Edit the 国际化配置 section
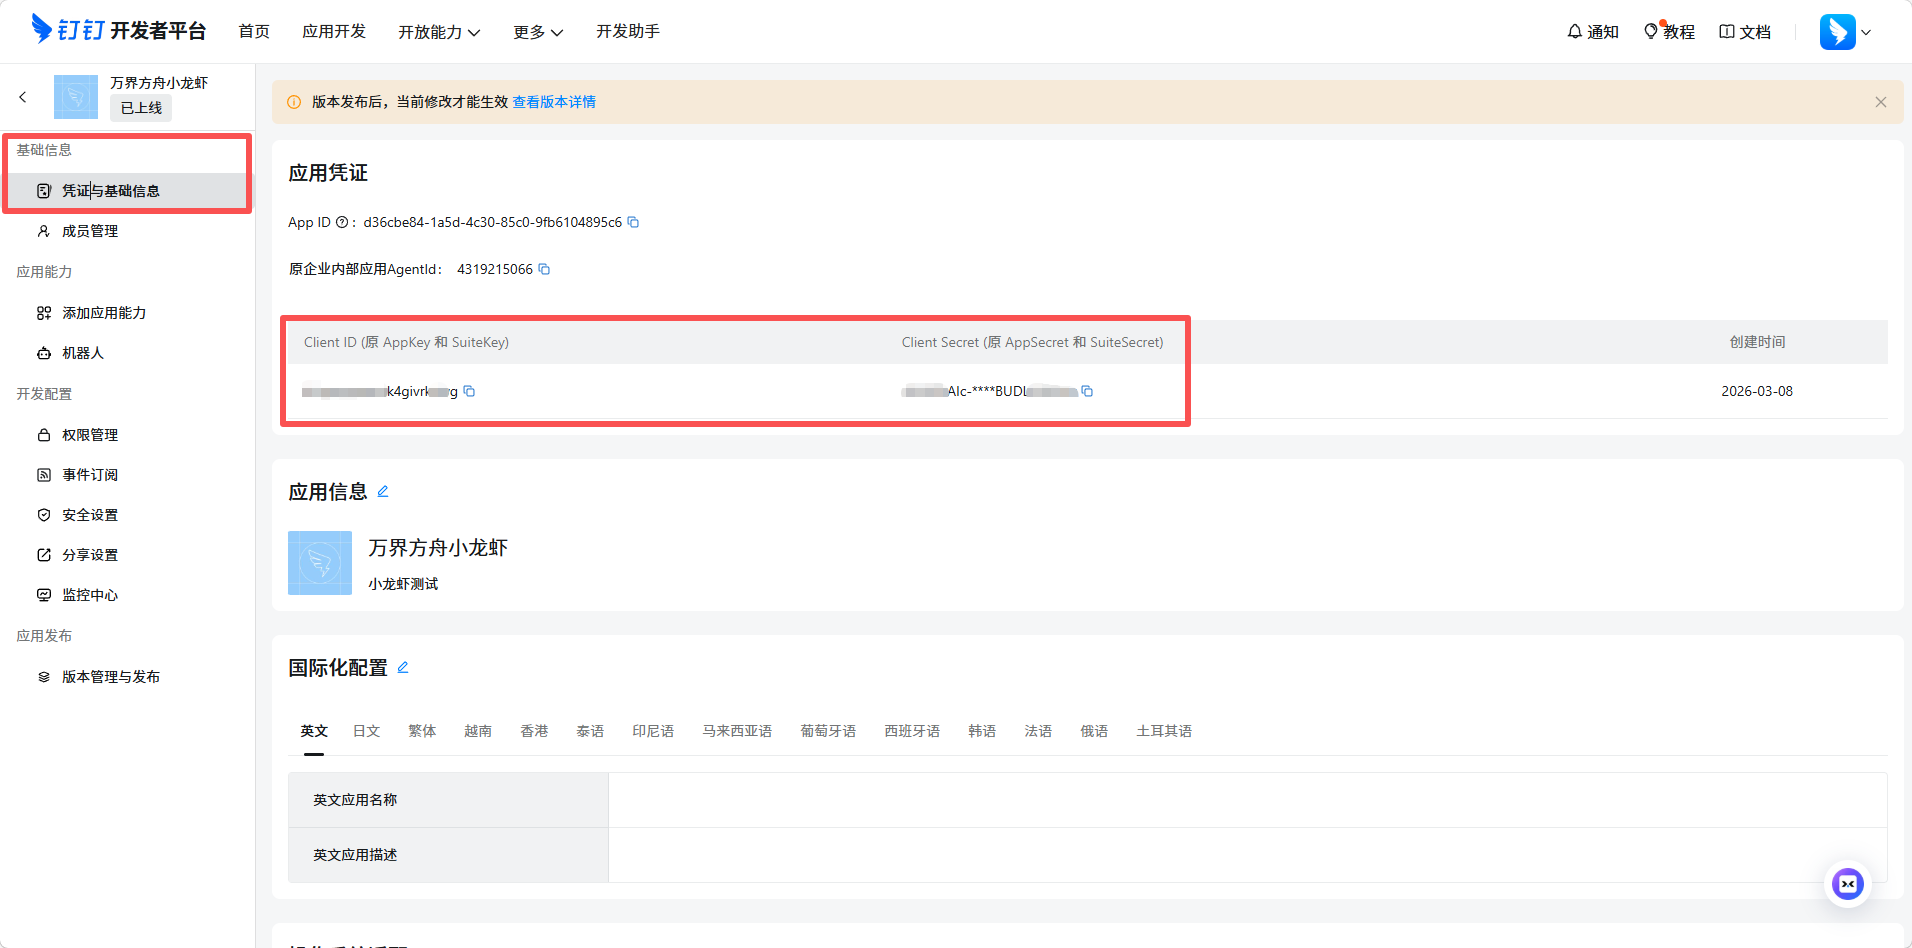 403,667
